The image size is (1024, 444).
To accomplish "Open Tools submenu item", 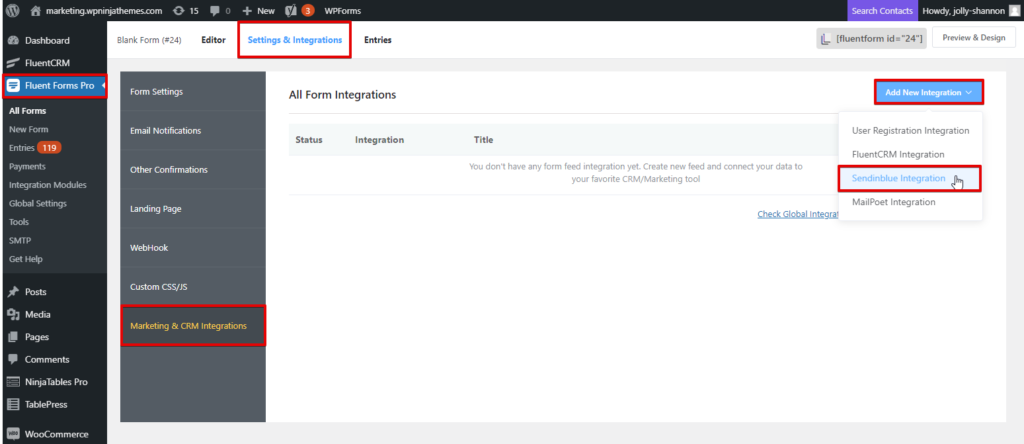I will click(x=19, y=222).
